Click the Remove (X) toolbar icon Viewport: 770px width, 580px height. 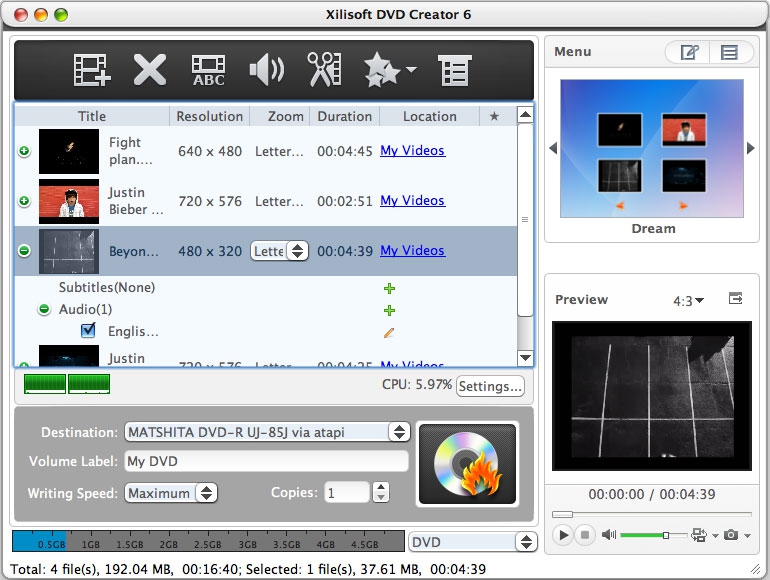[x=150, y=70]
